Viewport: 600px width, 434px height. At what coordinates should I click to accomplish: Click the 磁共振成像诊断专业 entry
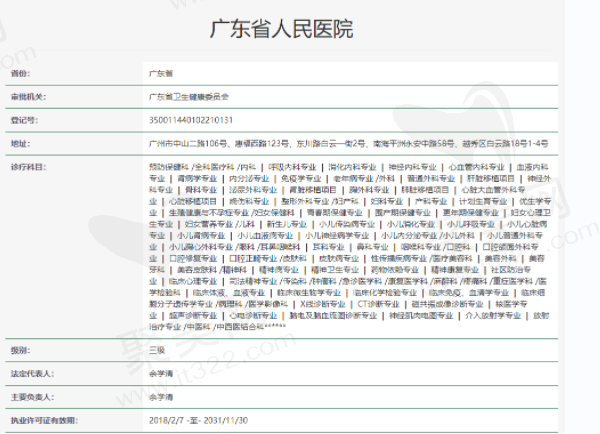(447, 304)
